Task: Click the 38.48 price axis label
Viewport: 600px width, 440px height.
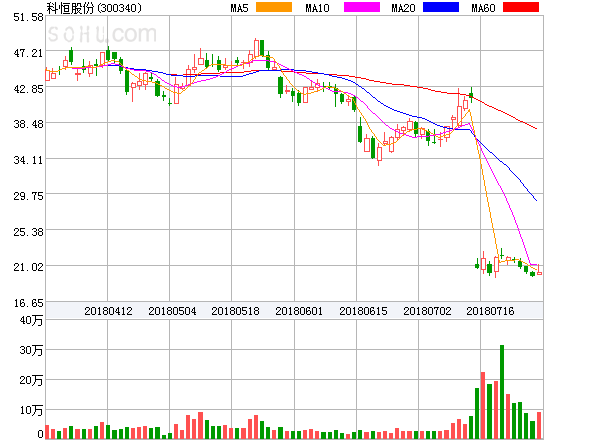Action: click(28, 124)
